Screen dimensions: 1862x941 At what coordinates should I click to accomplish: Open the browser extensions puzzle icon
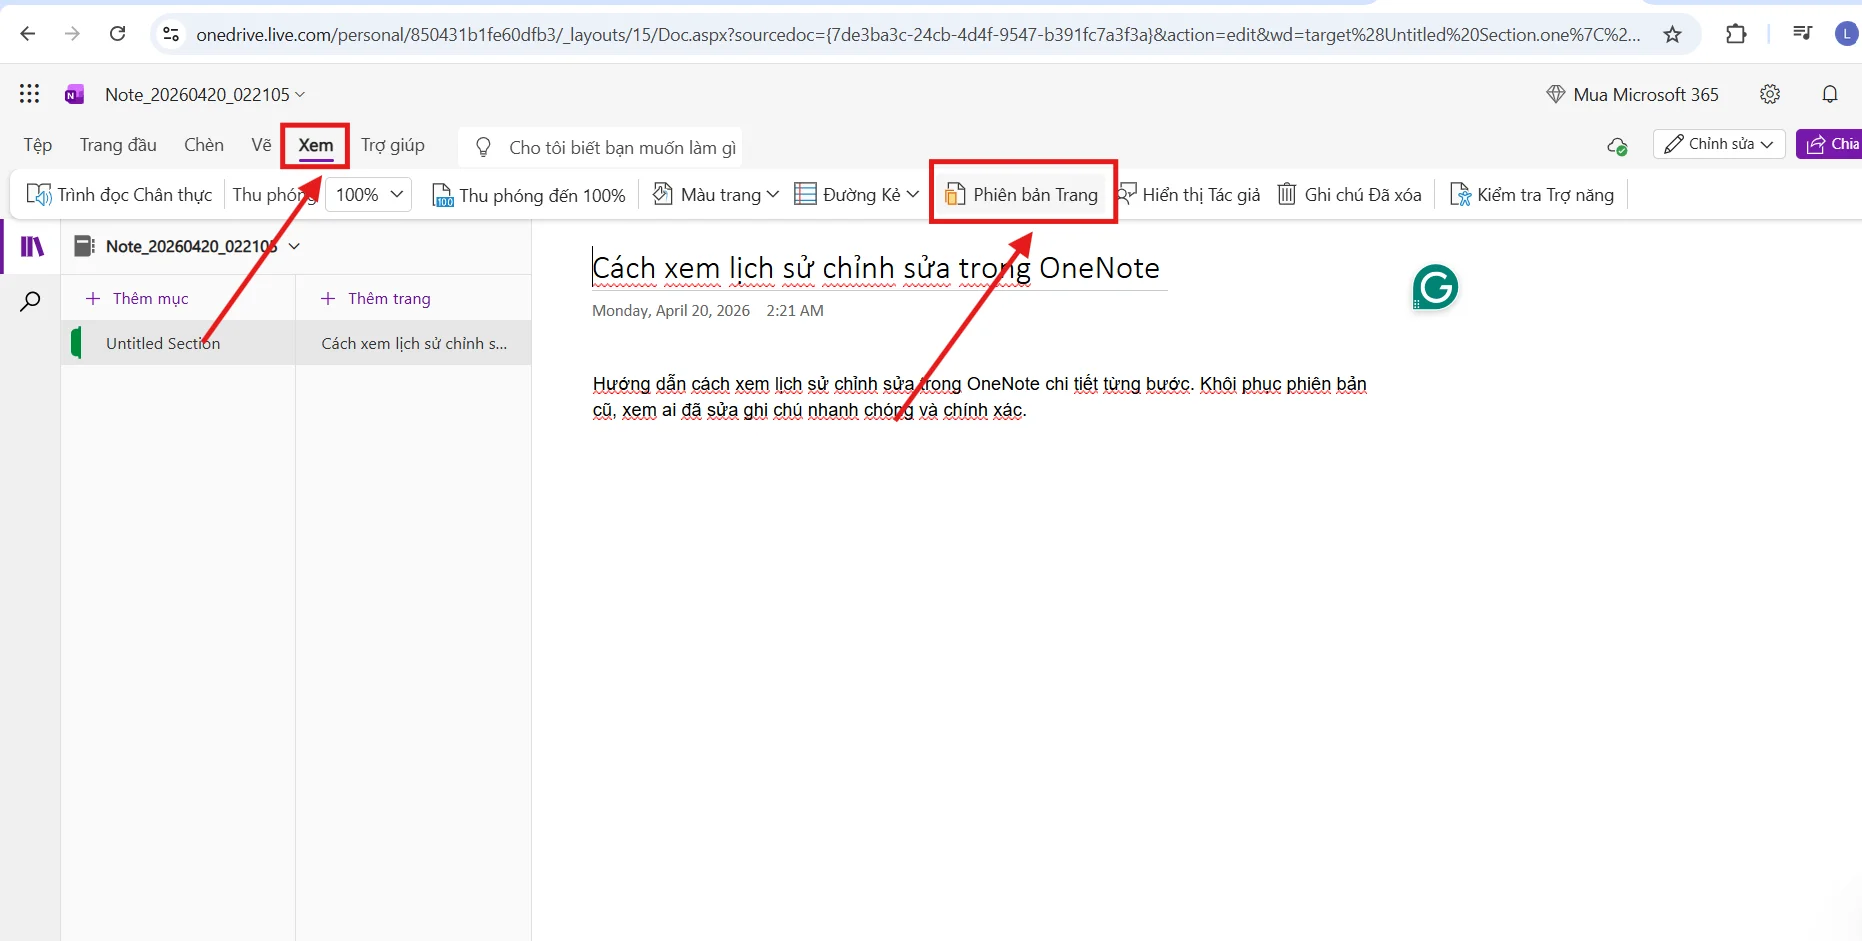point(1736,34)
